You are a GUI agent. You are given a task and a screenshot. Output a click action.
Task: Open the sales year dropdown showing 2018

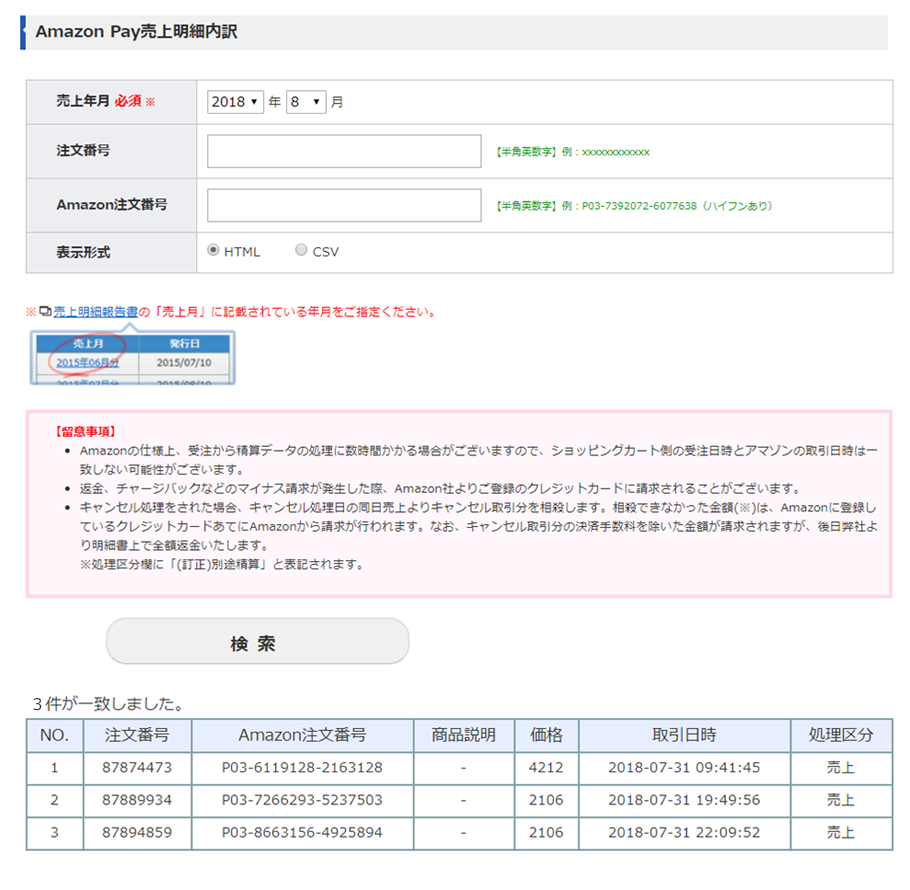tap(235, 102)
